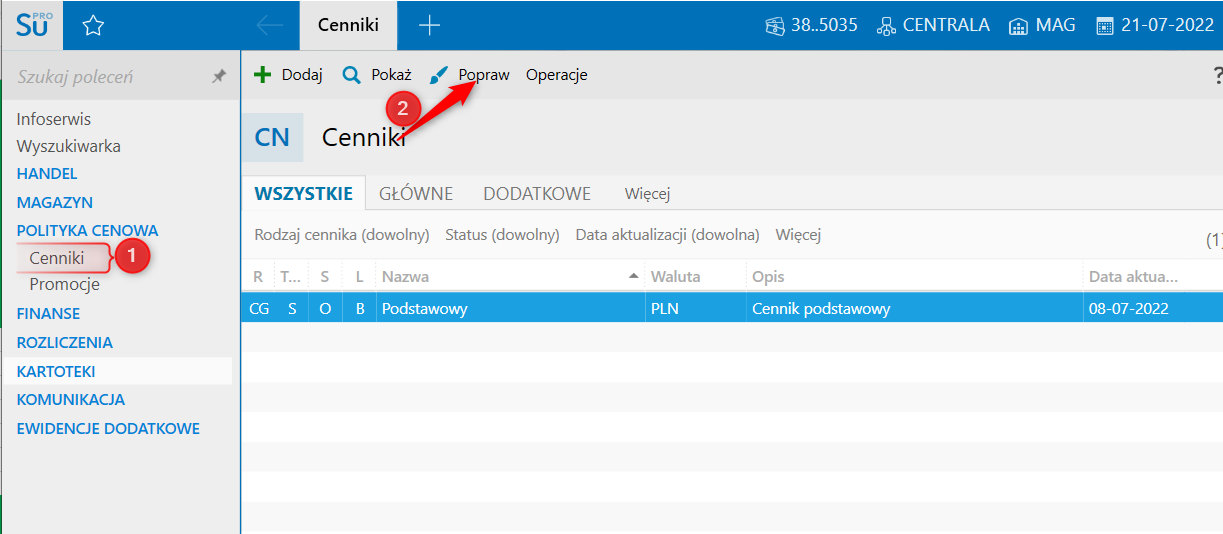Click the favorites star icon
This screenshot has width=1223, height=534.
click(93, 26)
